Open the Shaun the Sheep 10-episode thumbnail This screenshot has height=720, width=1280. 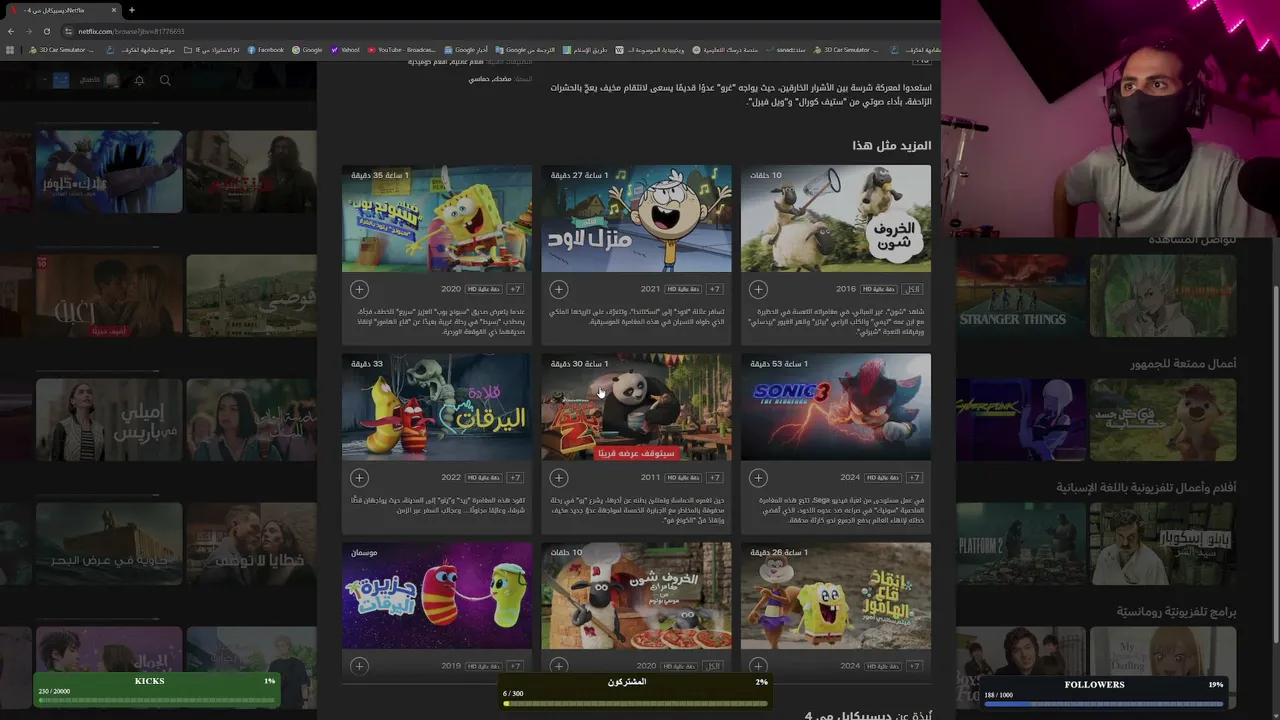tap(836, 219)
